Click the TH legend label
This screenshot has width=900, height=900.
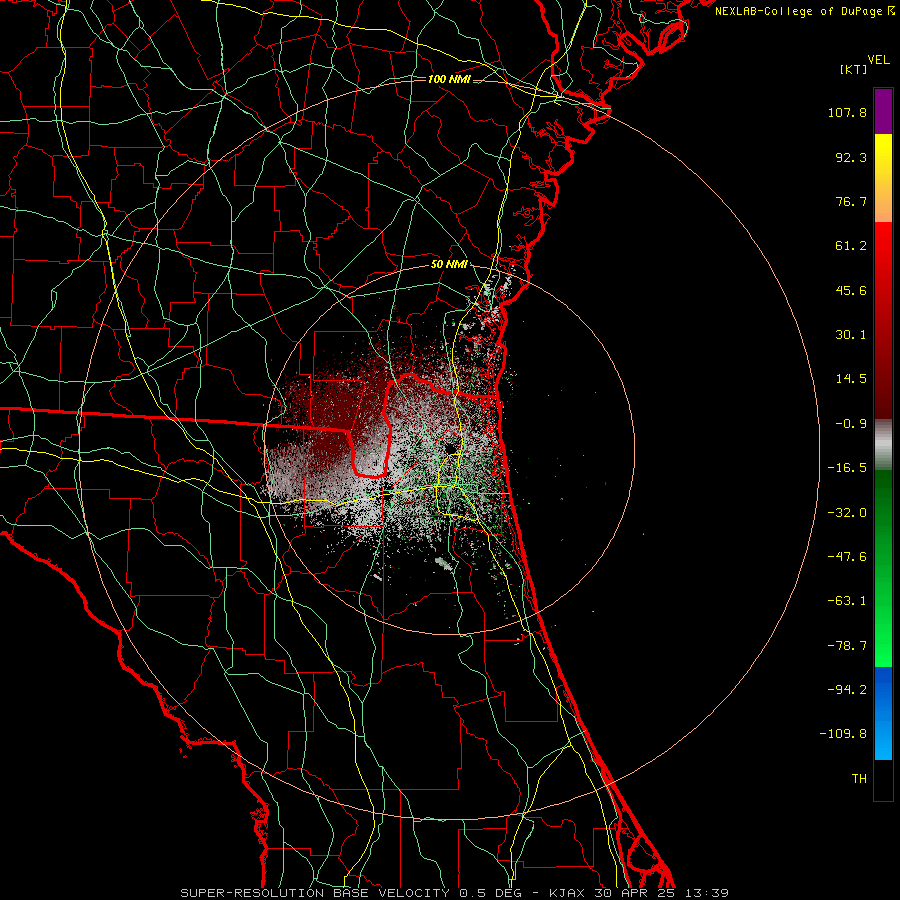[x=859, y=779]
